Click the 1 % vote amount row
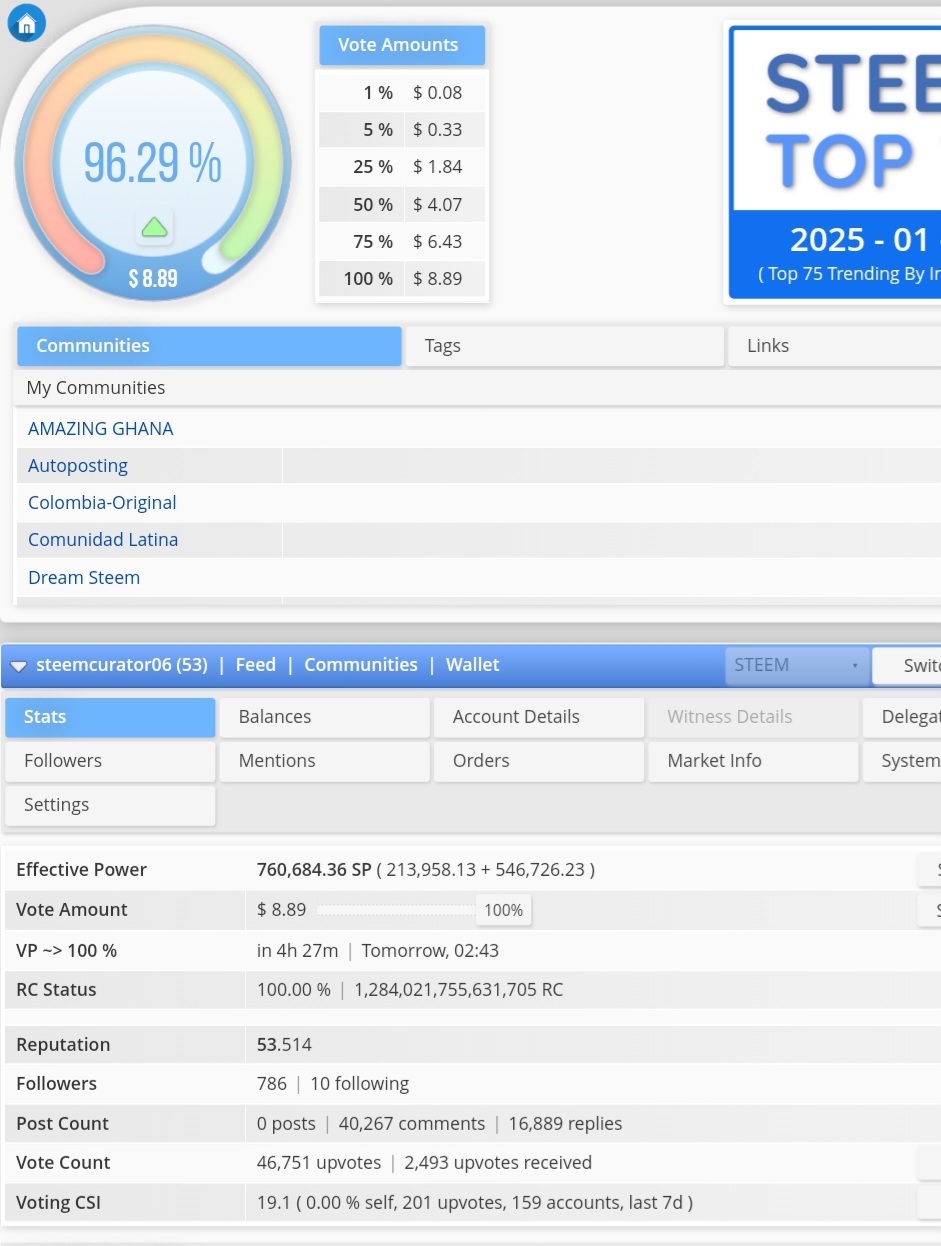 pos(402,93)
